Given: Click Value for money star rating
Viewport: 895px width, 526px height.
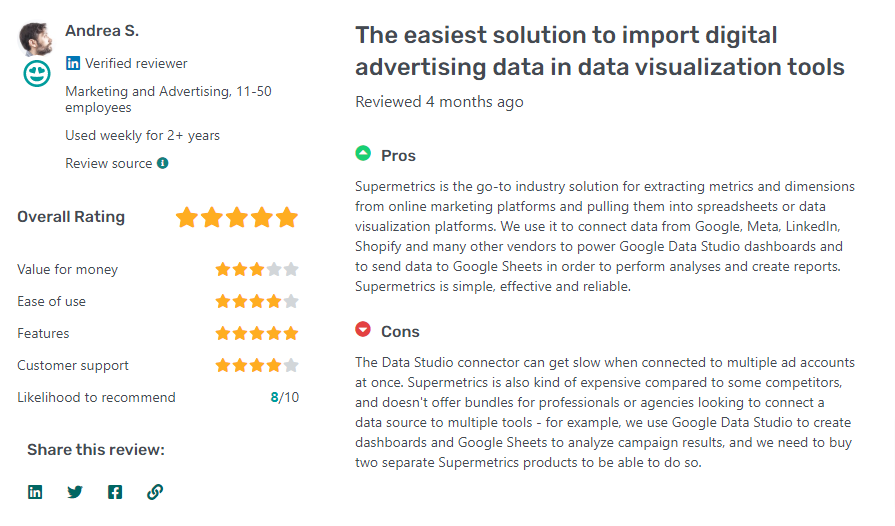Looking at the screenshot, I should [257, 269].
